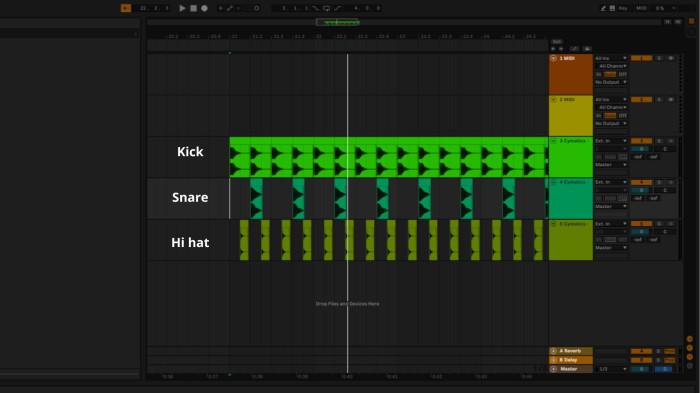Toggle solo on track 3 Cymatics
This screenshot has height=393, width=700.
point(659,141)
